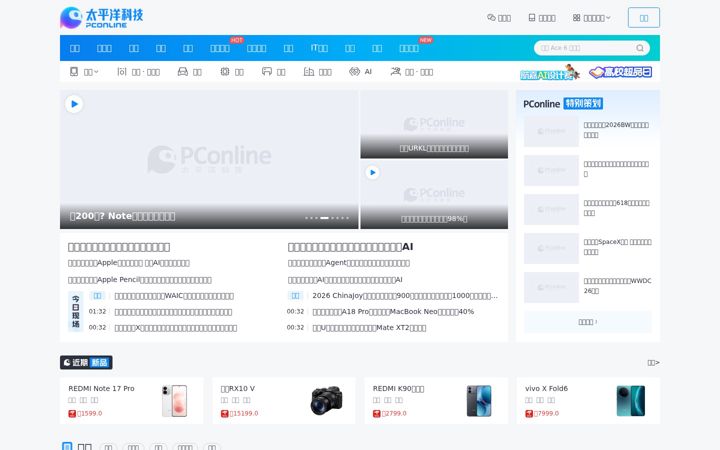The width and height of the screenshot is (720, 450).
Task: Click the sofa icon category
Action: (267, 72)
